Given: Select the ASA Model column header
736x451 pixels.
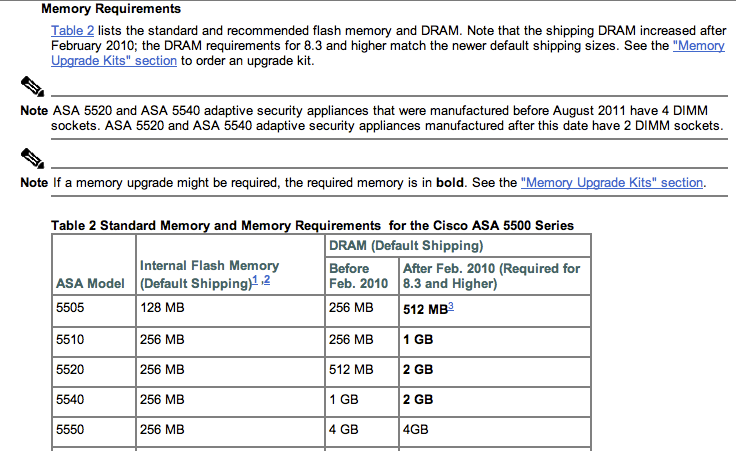Looking at the screenshot, I should pyautogui.click(x=90, y=284).
